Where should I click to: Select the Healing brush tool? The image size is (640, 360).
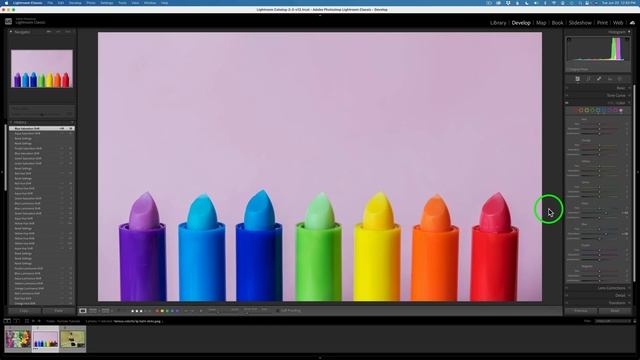(x=599, y=79)
